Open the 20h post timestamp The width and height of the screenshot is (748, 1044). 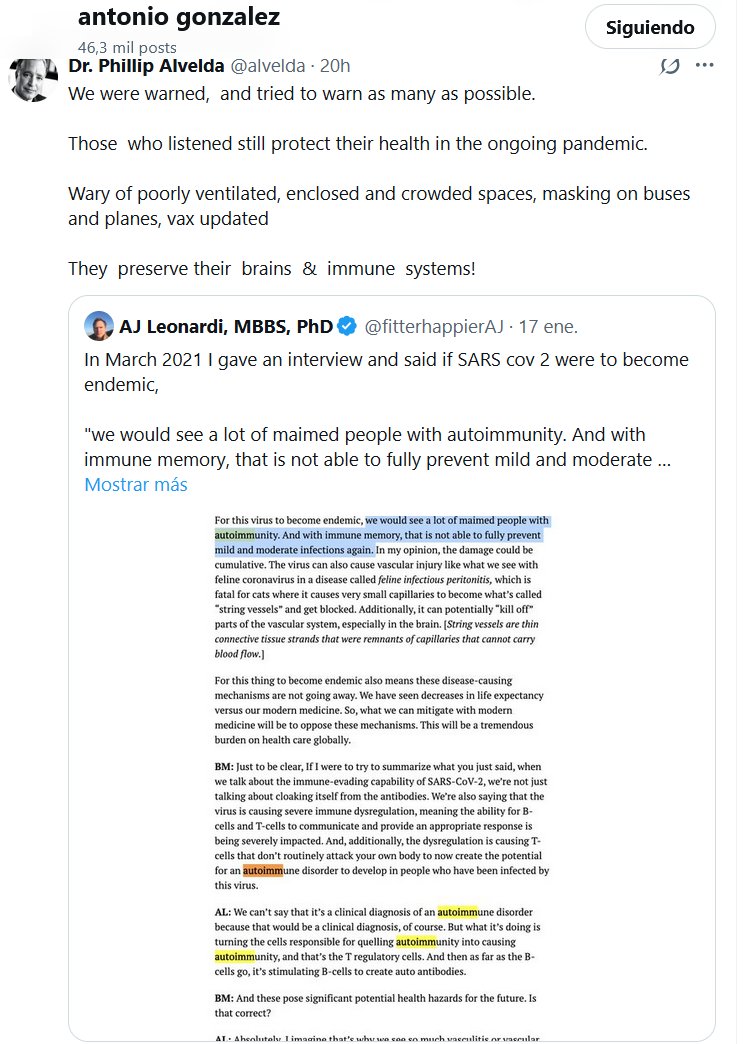click(334, 66)
